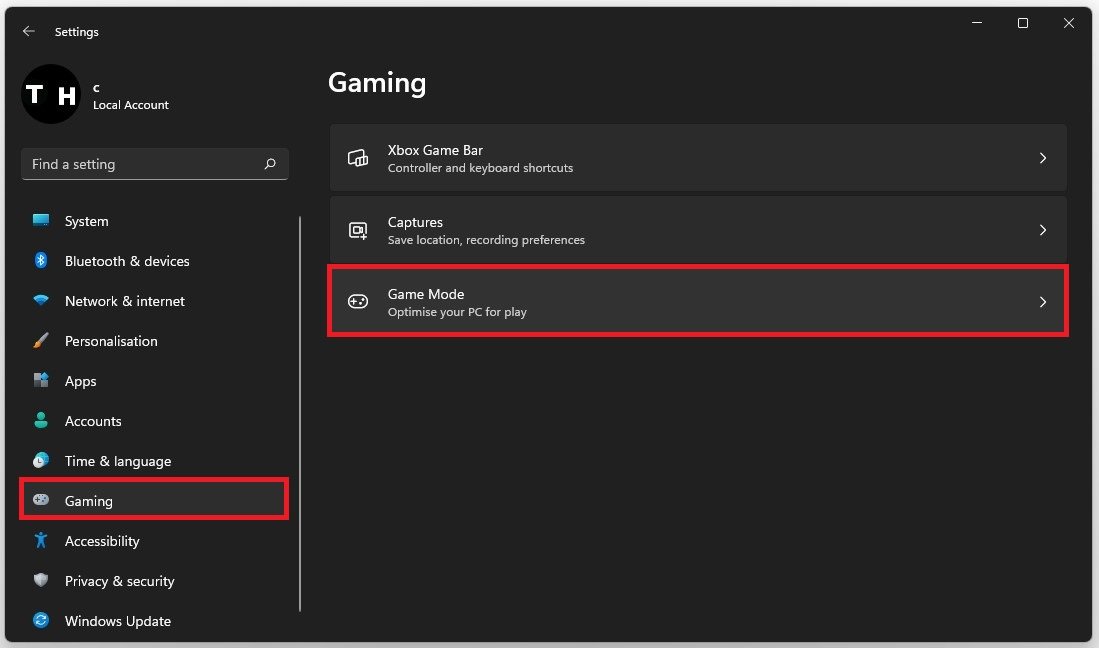Click the Bluetooth icon in sidebar
The height and width of the screenshot is (648, 1099).
pyautogui.click(x=41, y=261)
